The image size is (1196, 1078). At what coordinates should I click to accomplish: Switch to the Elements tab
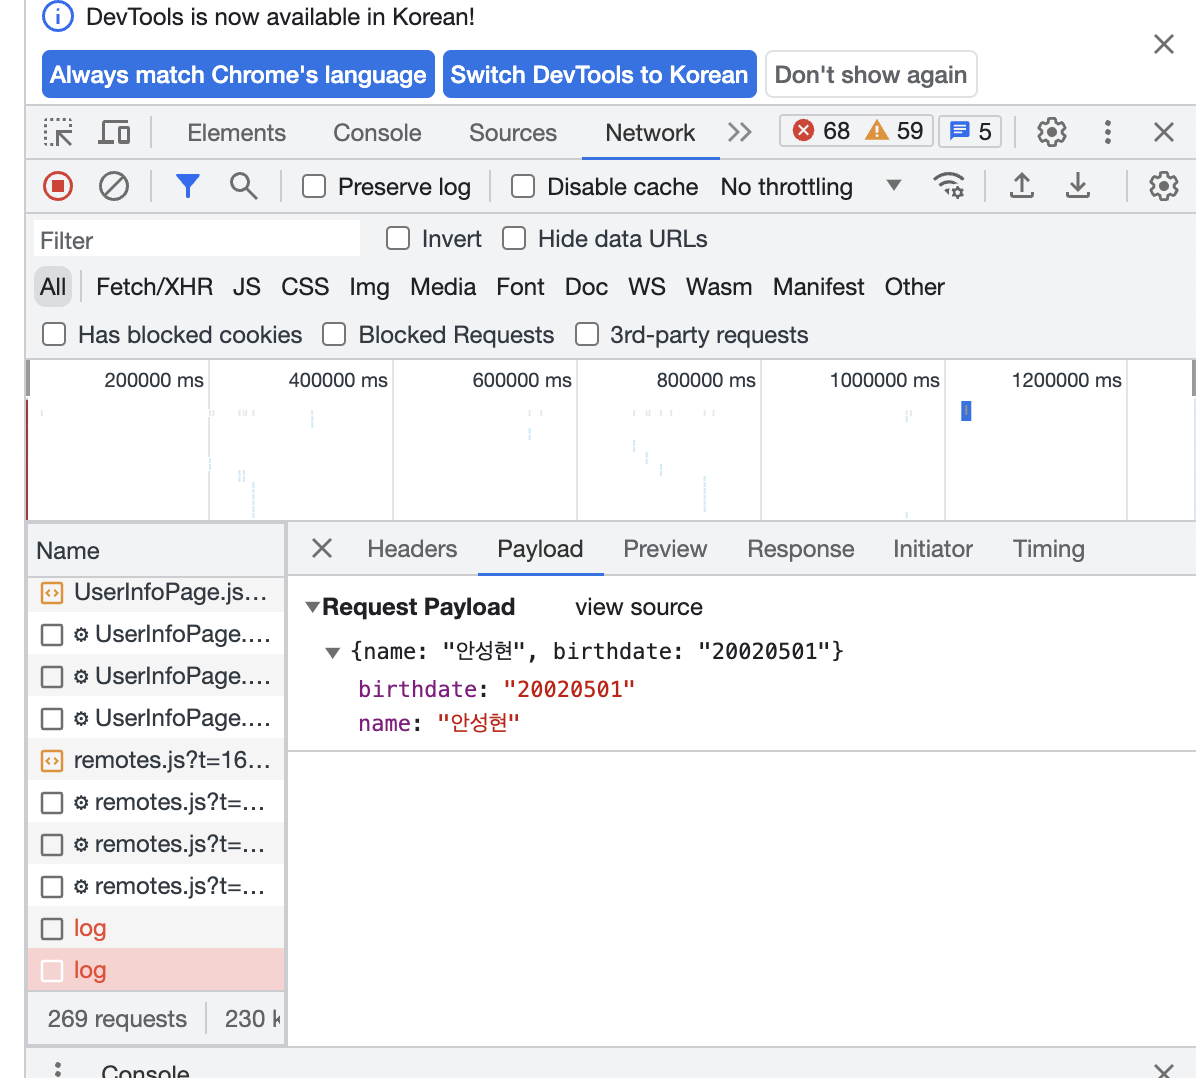click(236, 133)
